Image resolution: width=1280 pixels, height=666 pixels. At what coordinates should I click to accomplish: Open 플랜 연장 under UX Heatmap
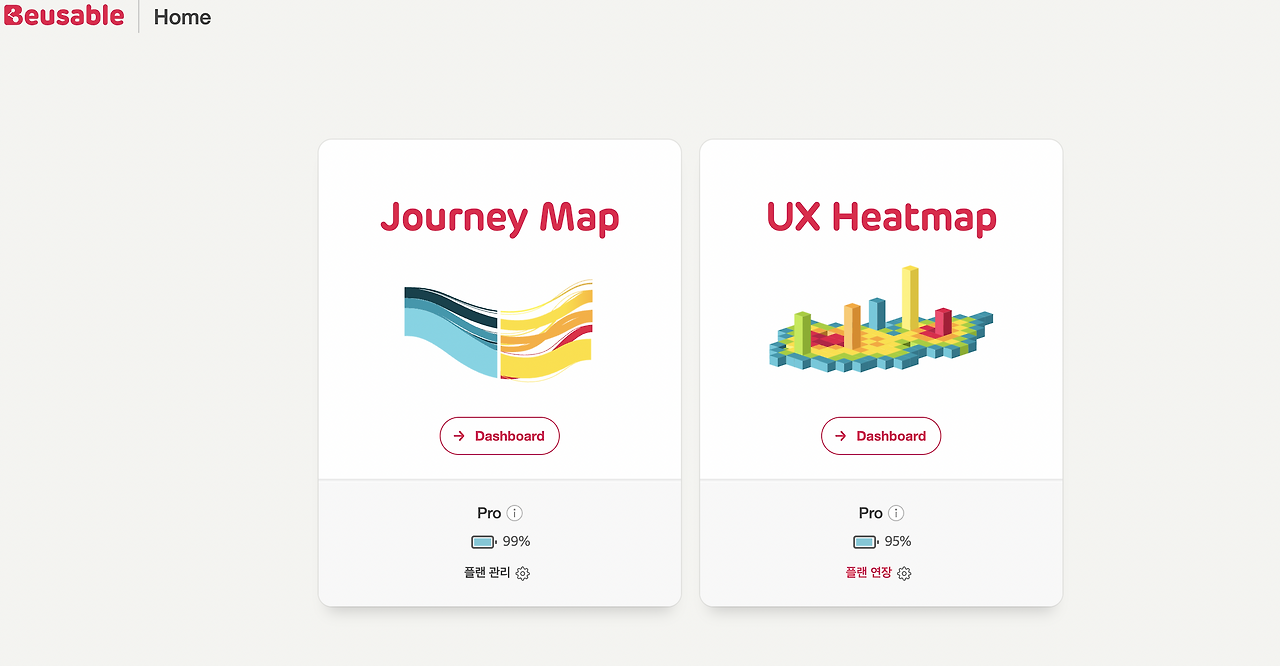click(868, 573)
